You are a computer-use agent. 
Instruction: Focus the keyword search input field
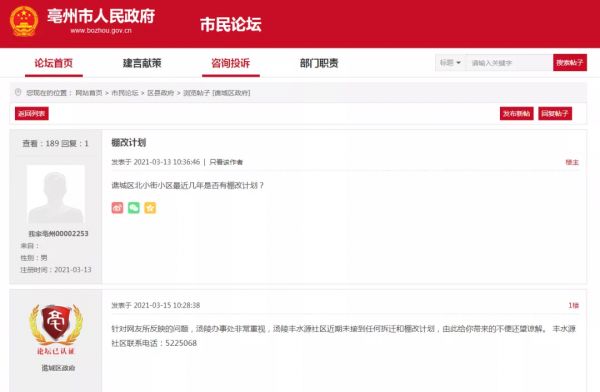tap(509, 63)
